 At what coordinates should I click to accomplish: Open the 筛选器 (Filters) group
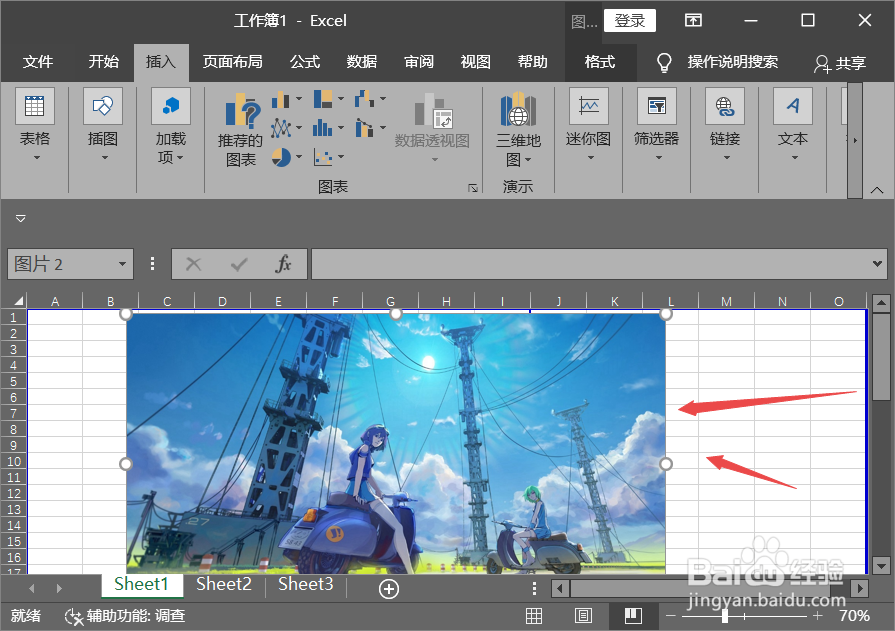click(656, 124)
